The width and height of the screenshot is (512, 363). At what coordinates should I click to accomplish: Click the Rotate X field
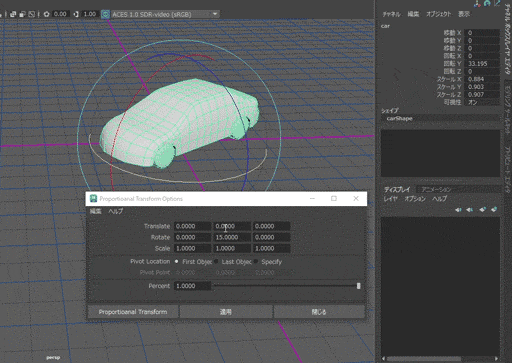[192, 237]
